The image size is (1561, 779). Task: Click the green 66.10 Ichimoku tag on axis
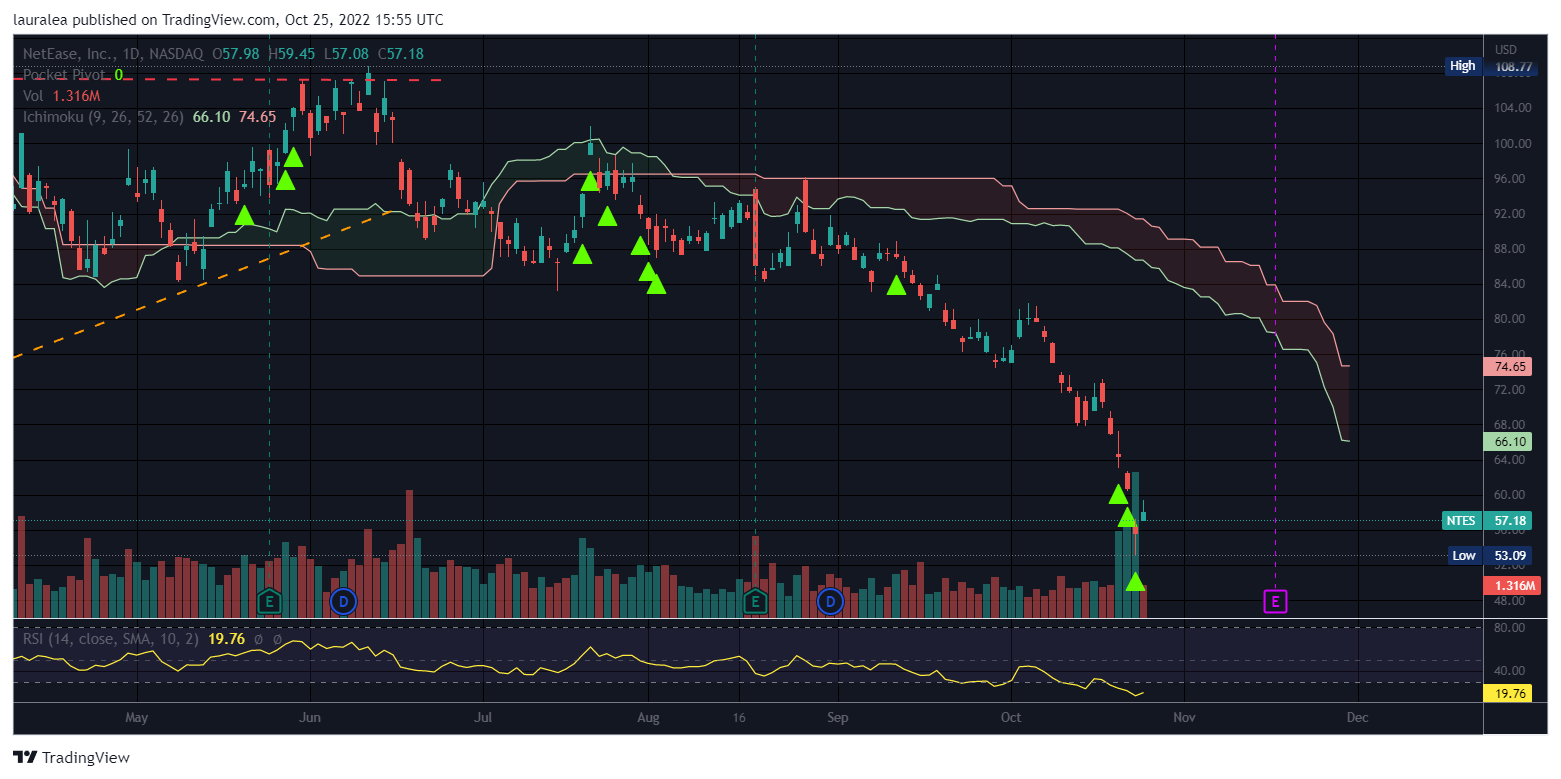[1509, 441]
